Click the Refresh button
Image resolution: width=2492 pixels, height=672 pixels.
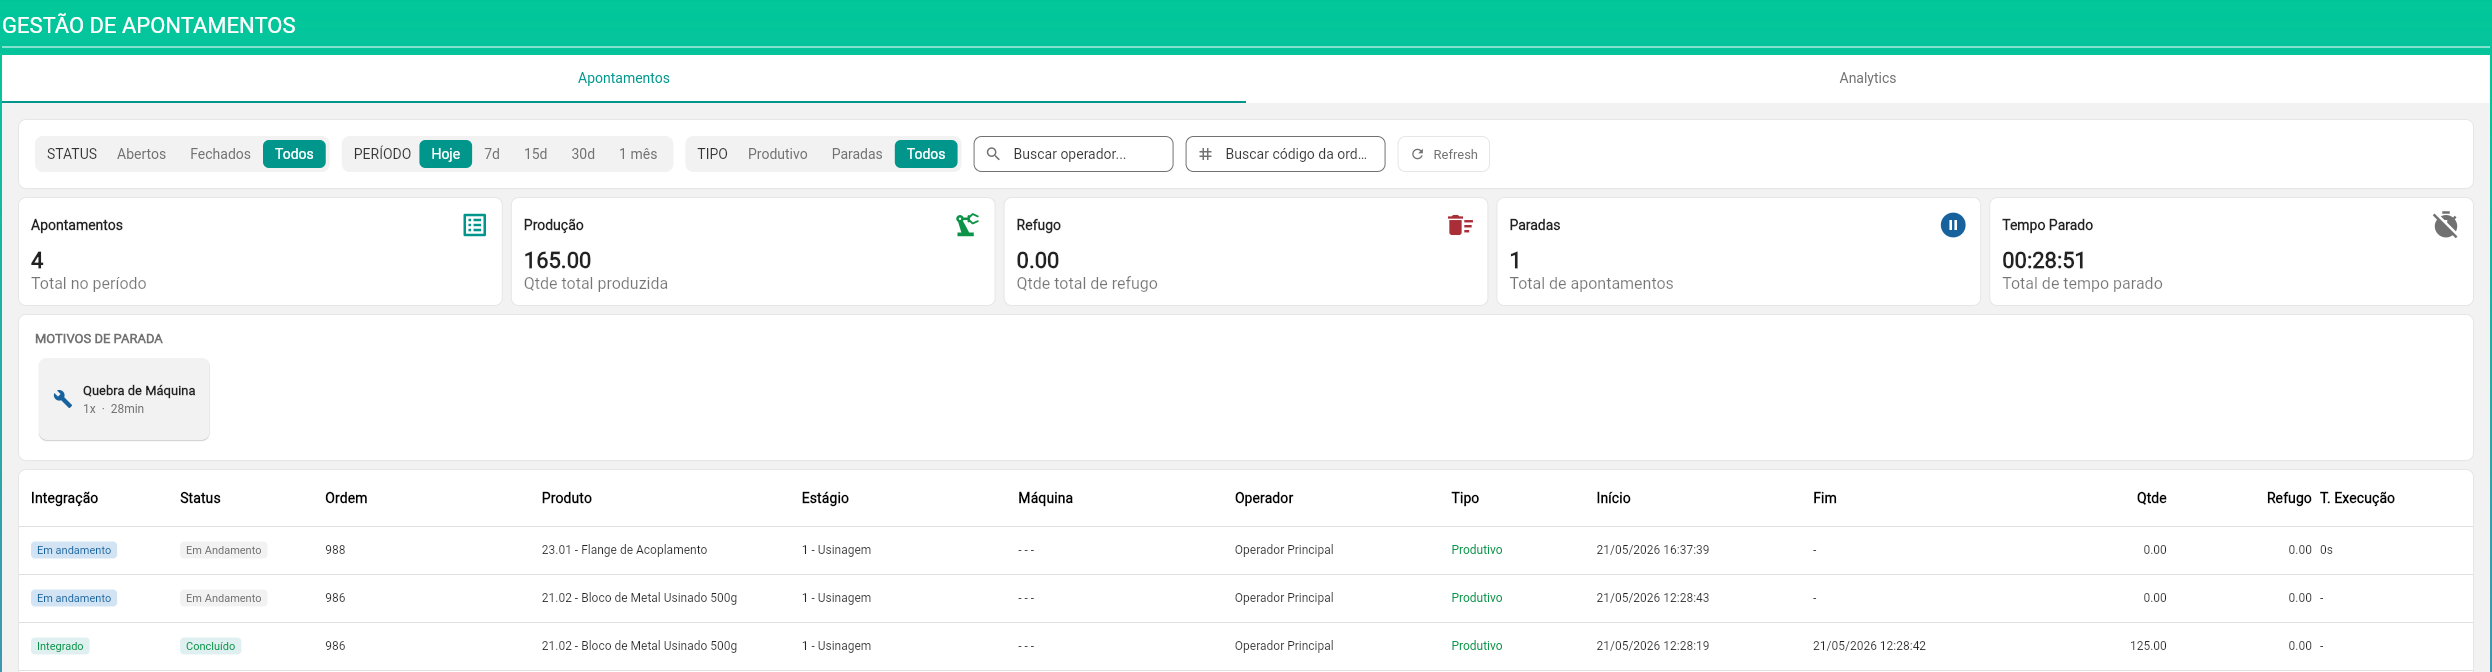[1443, 154]
